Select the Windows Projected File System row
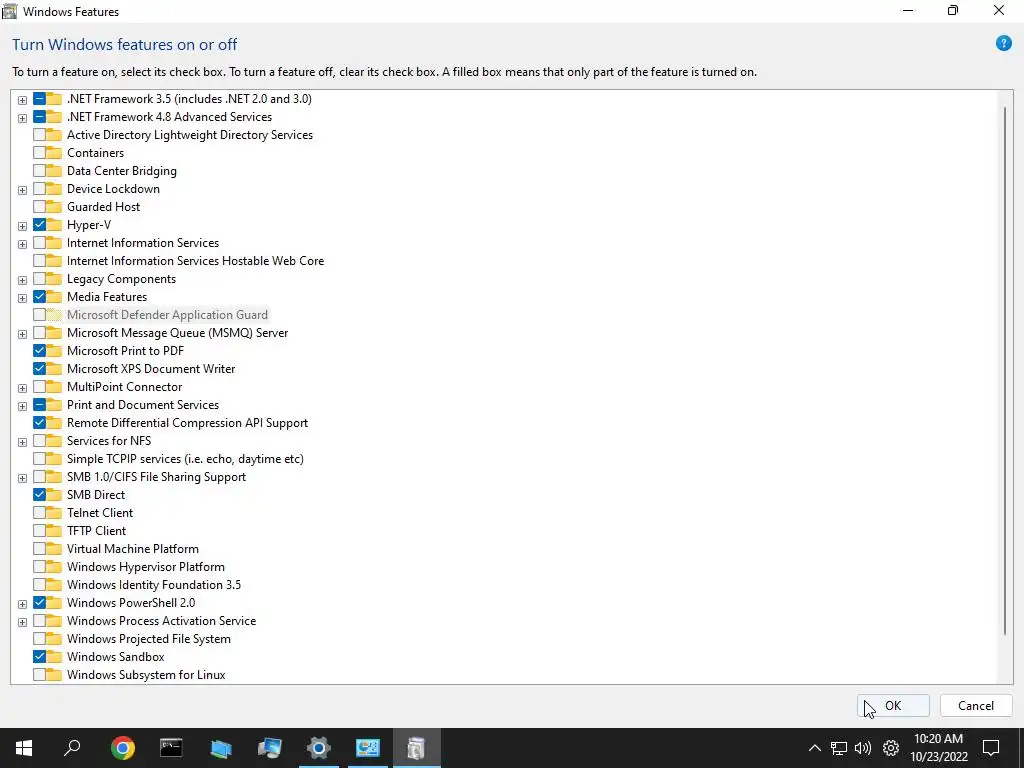 point(149,639)
